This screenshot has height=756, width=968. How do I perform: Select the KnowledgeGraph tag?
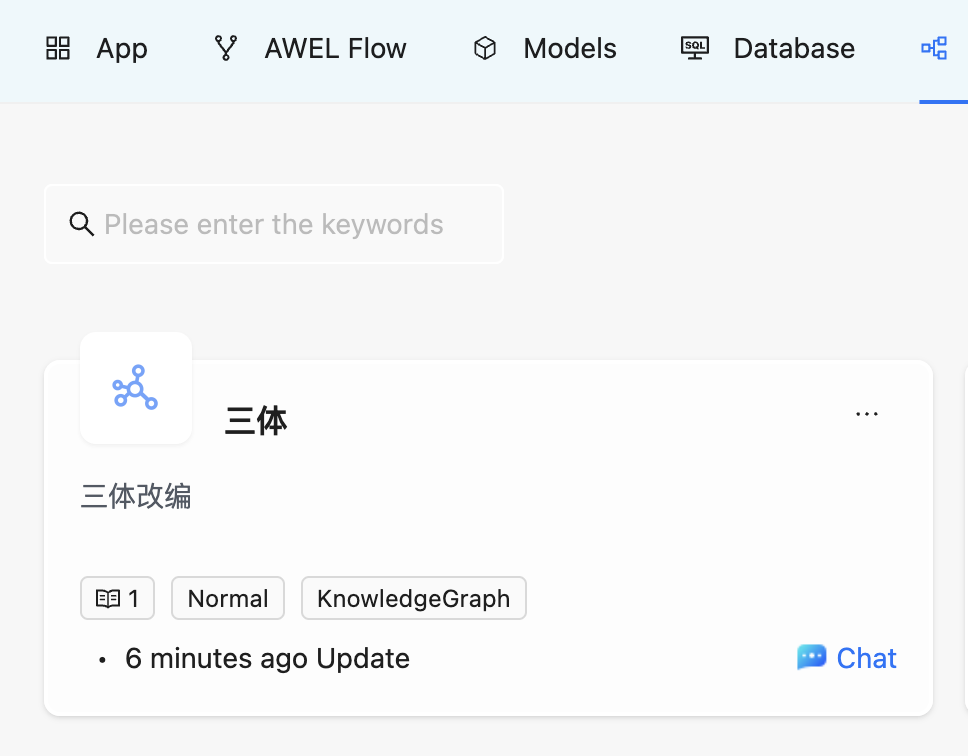point(413,598)
